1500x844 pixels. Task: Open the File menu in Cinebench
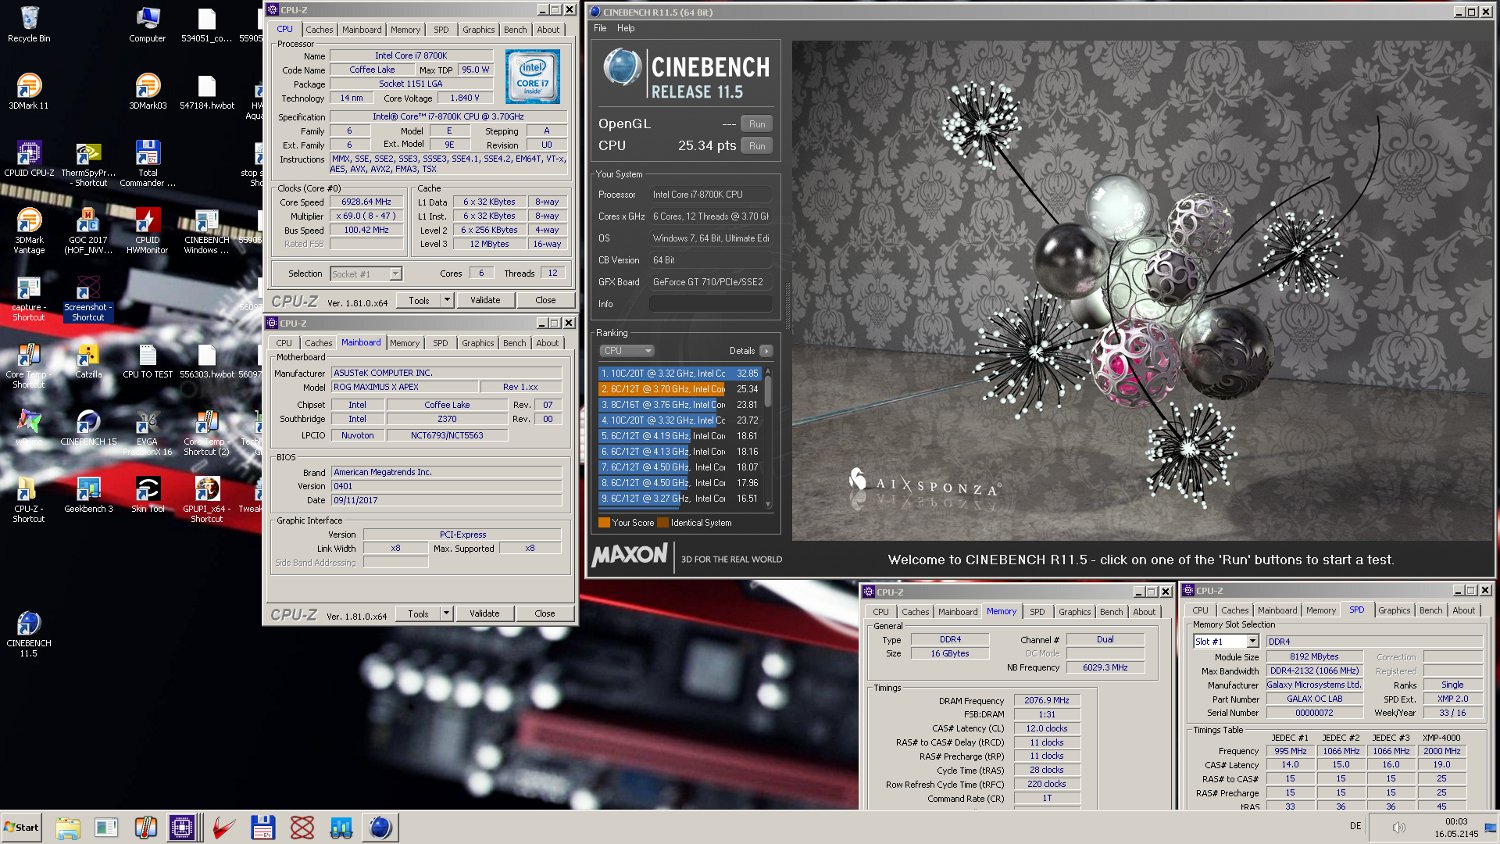pos(600,28)
